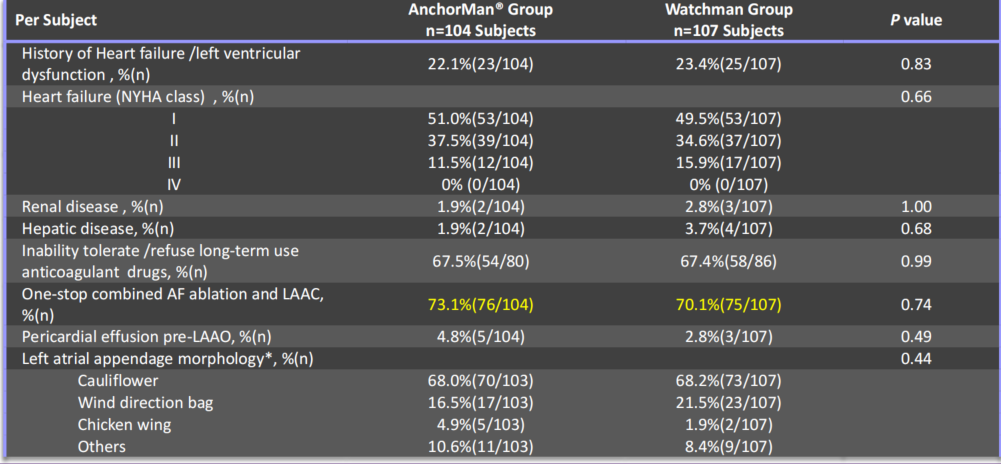Select the value 1.9%(2/107)
The height and width of the screenshot is (464, 1001).
(x=728, y=424)
